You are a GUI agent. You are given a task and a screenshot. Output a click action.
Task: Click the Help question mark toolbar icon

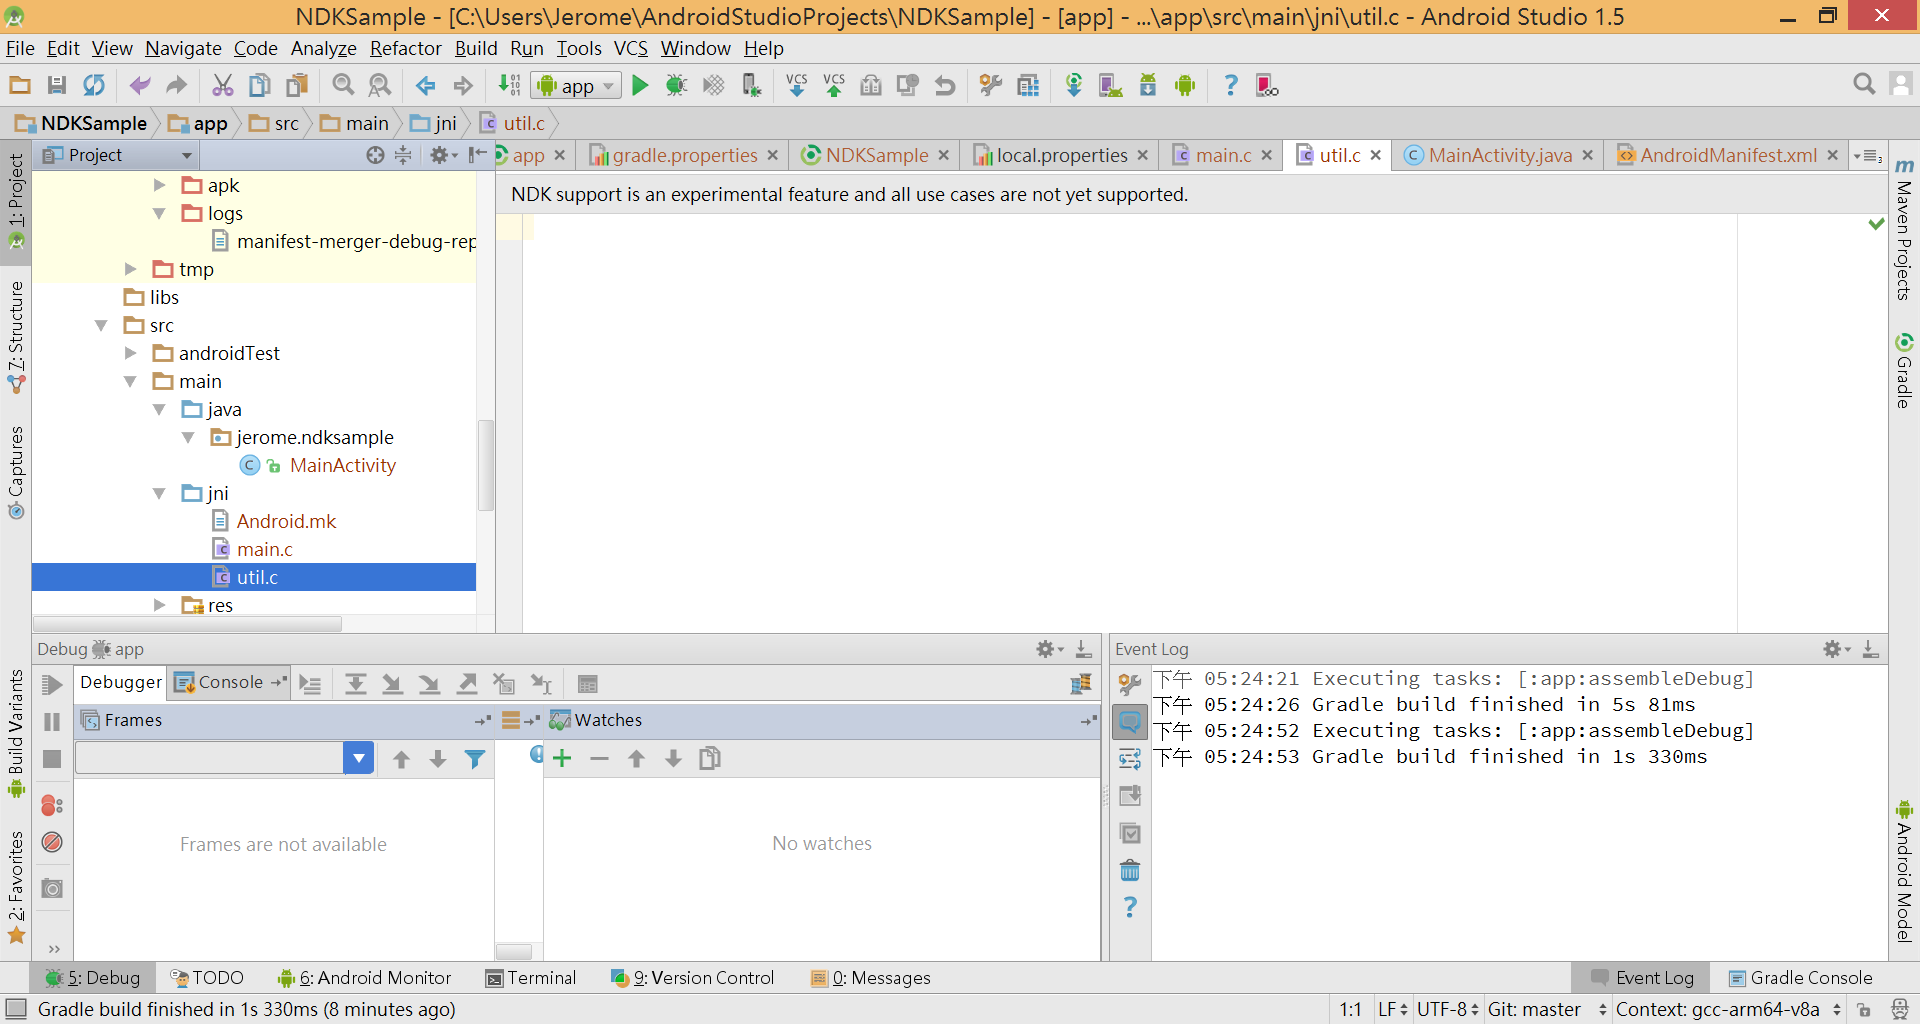[1231, 86]
